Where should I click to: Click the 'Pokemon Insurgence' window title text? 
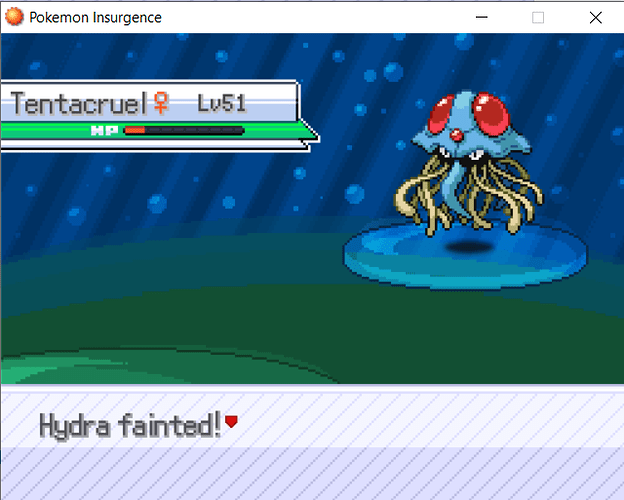96,18
